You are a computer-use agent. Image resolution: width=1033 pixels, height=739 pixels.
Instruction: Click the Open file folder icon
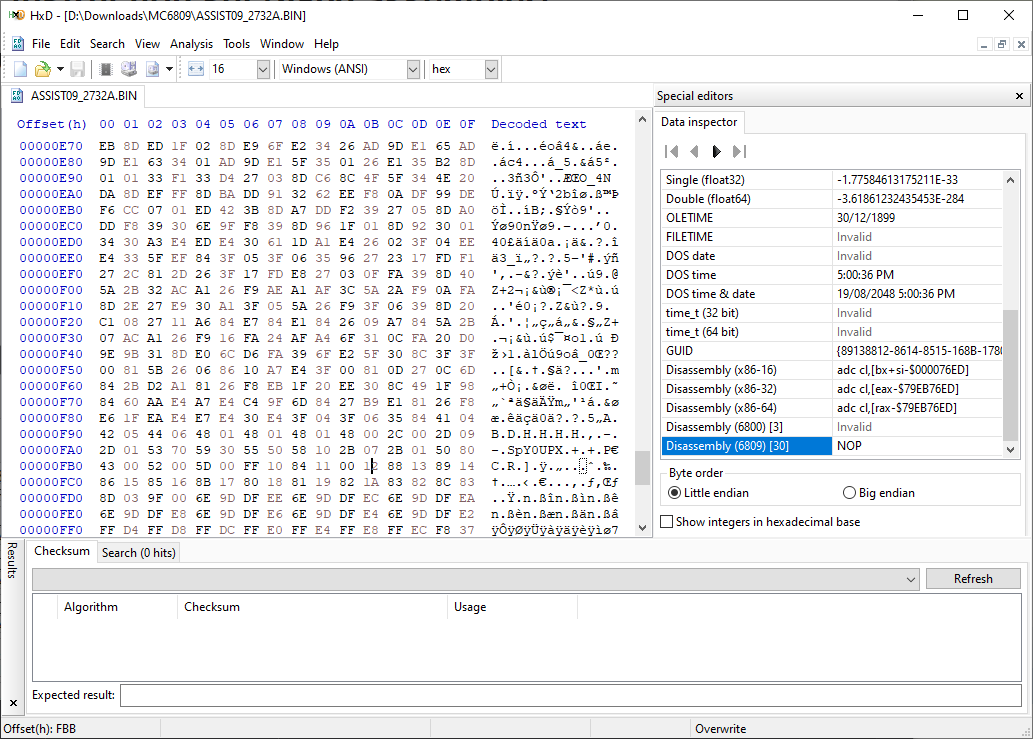(42, 69)
